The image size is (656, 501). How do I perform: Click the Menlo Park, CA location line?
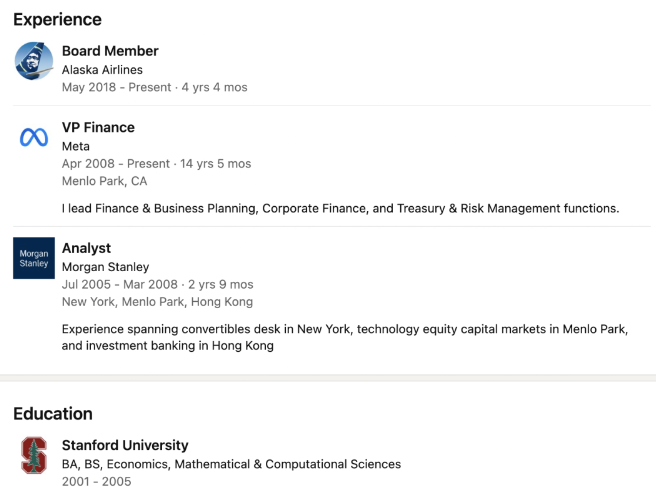tap(104, 181)
